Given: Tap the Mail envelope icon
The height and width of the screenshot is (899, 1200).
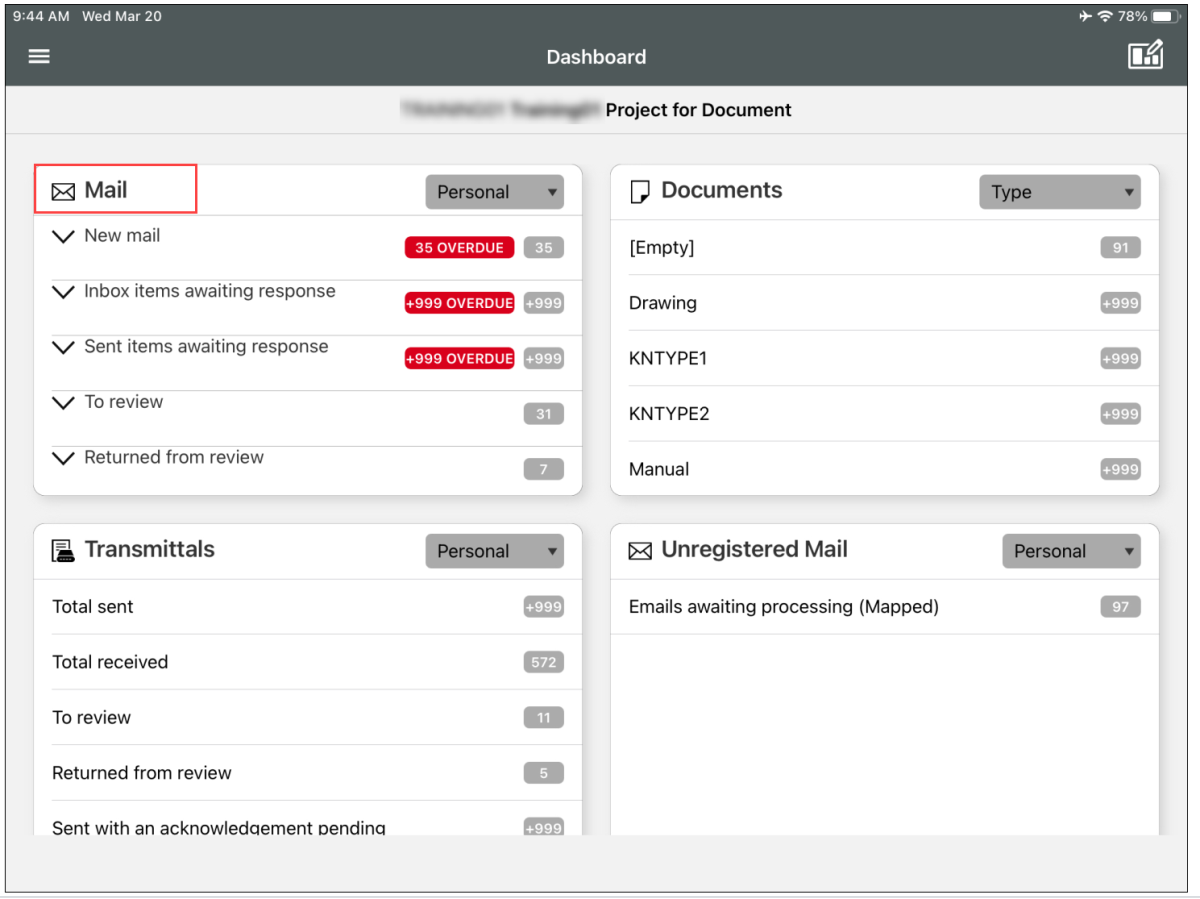Looking at the screenshot, I should [63, 191].
